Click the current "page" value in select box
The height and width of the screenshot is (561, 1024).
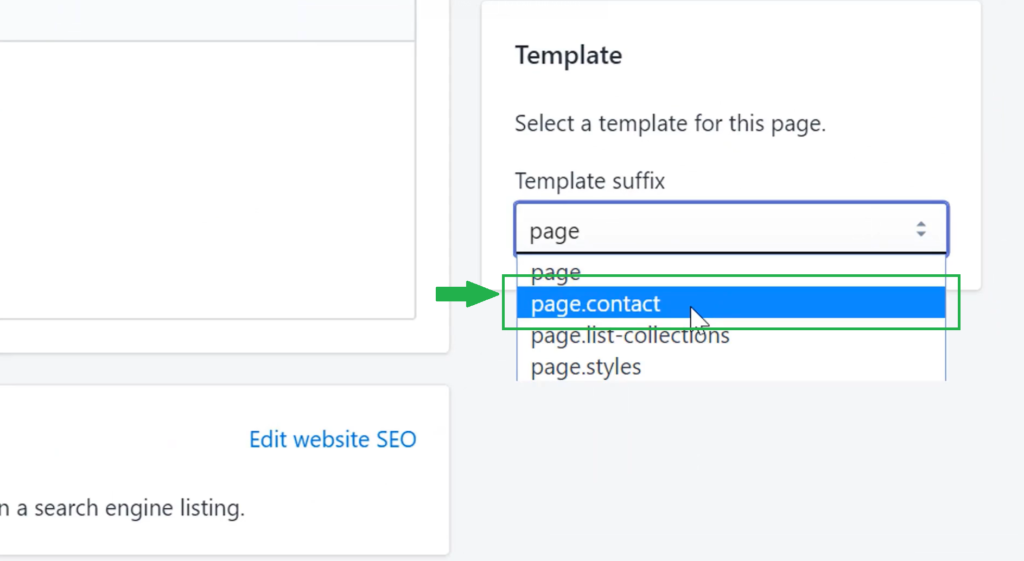click(x=554, y=231)
